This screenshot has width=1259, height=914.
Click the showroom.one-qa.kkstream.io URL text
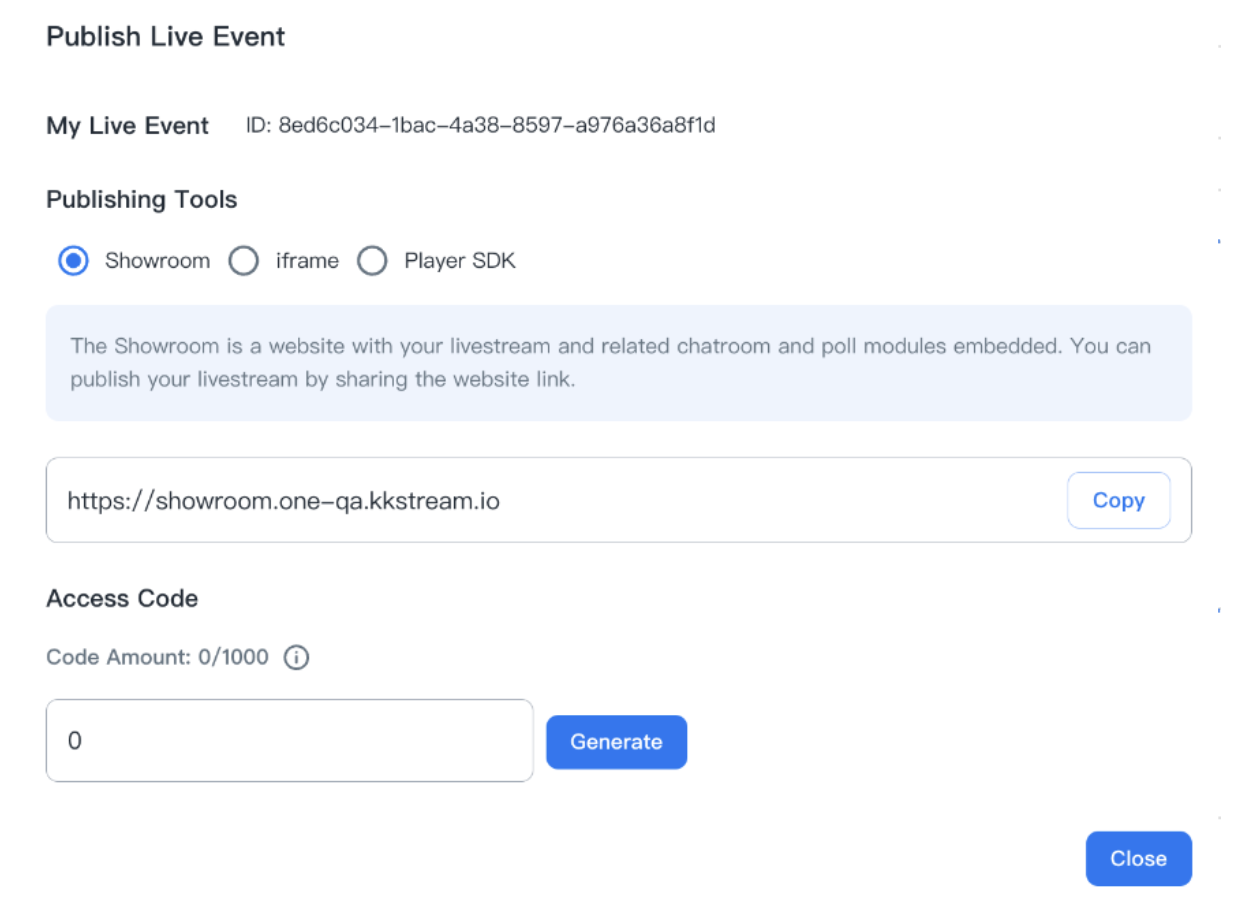point(283,501)
